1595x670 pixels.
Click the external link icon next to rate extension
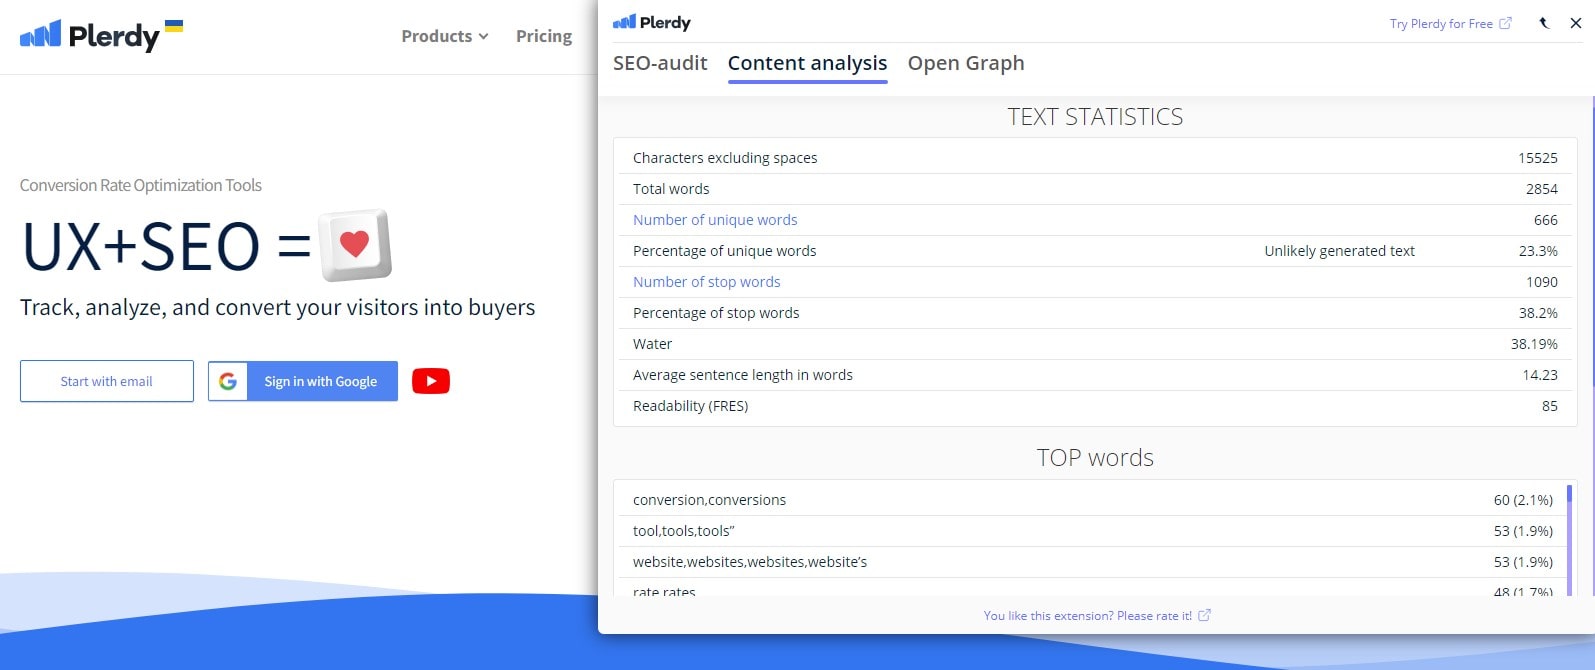click(1204, 615)
